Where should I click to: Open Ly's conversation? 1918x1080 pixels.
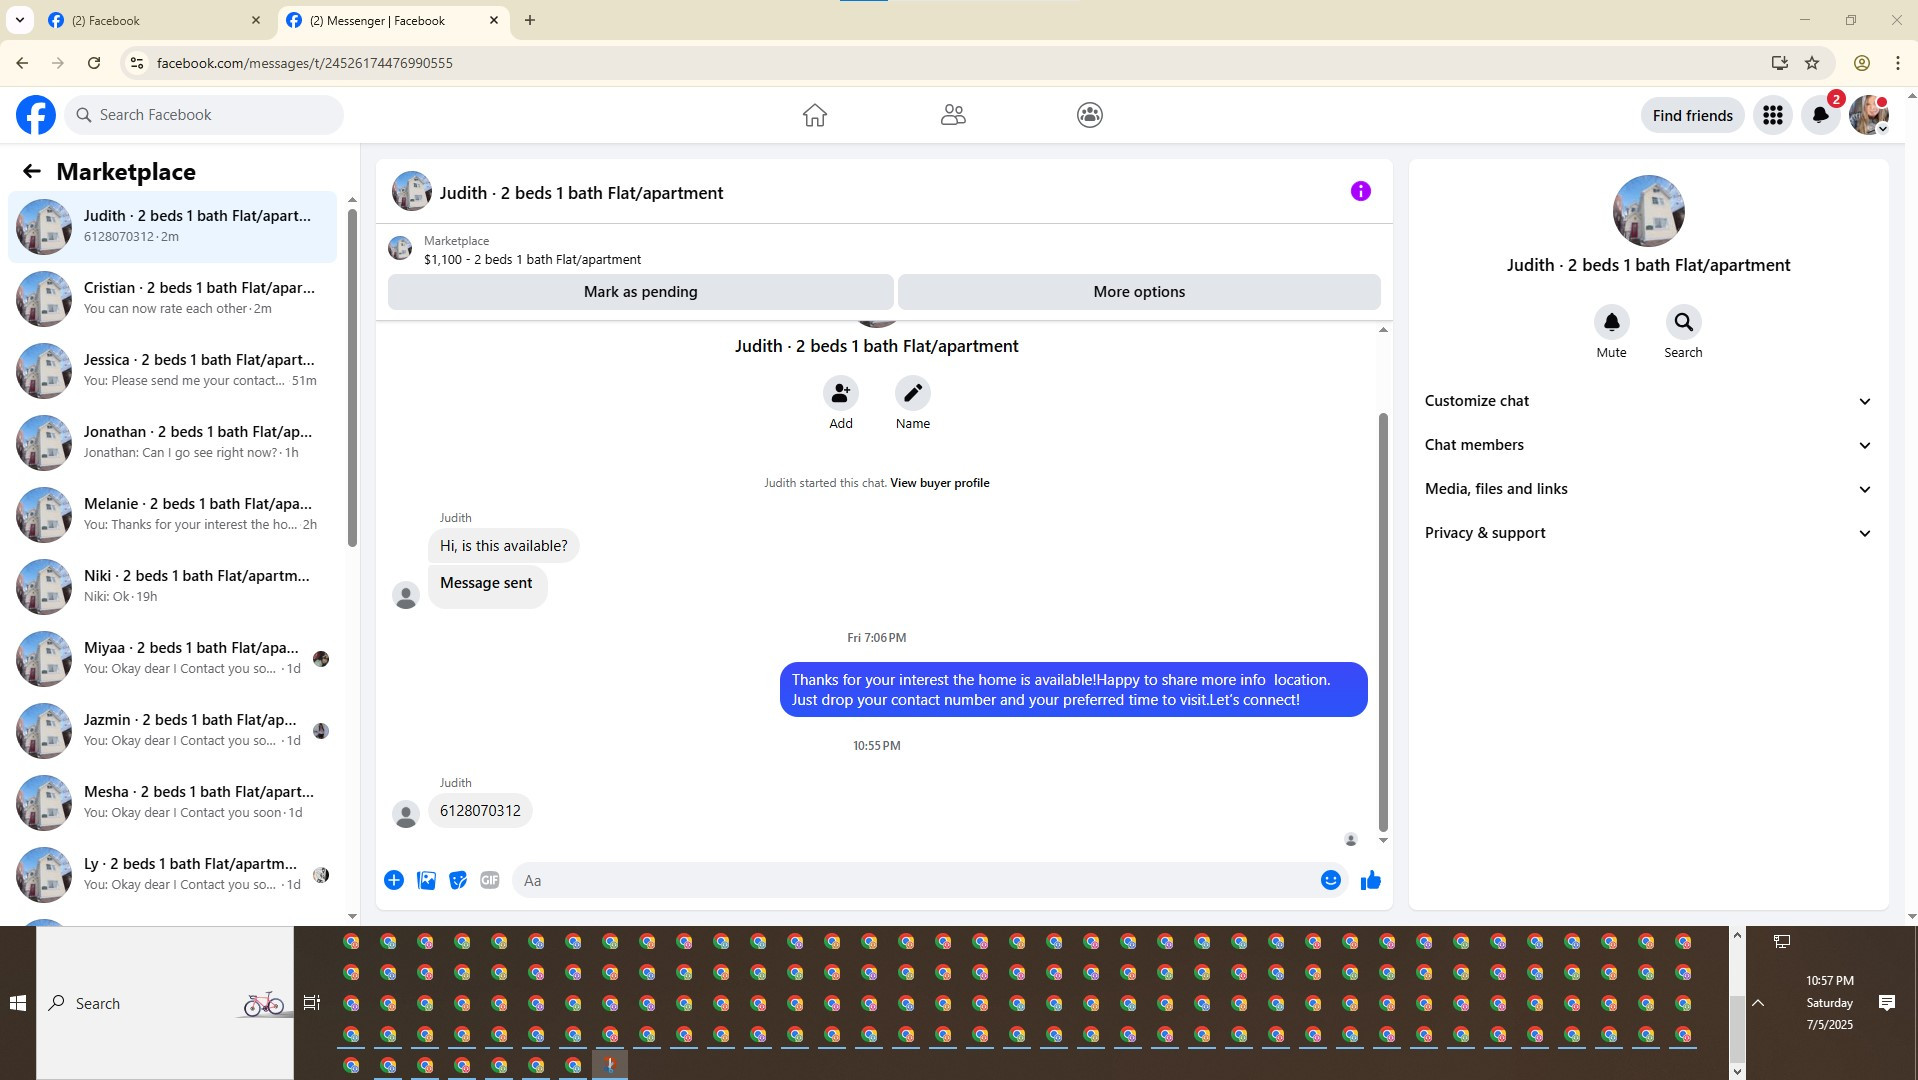point(172,874)
